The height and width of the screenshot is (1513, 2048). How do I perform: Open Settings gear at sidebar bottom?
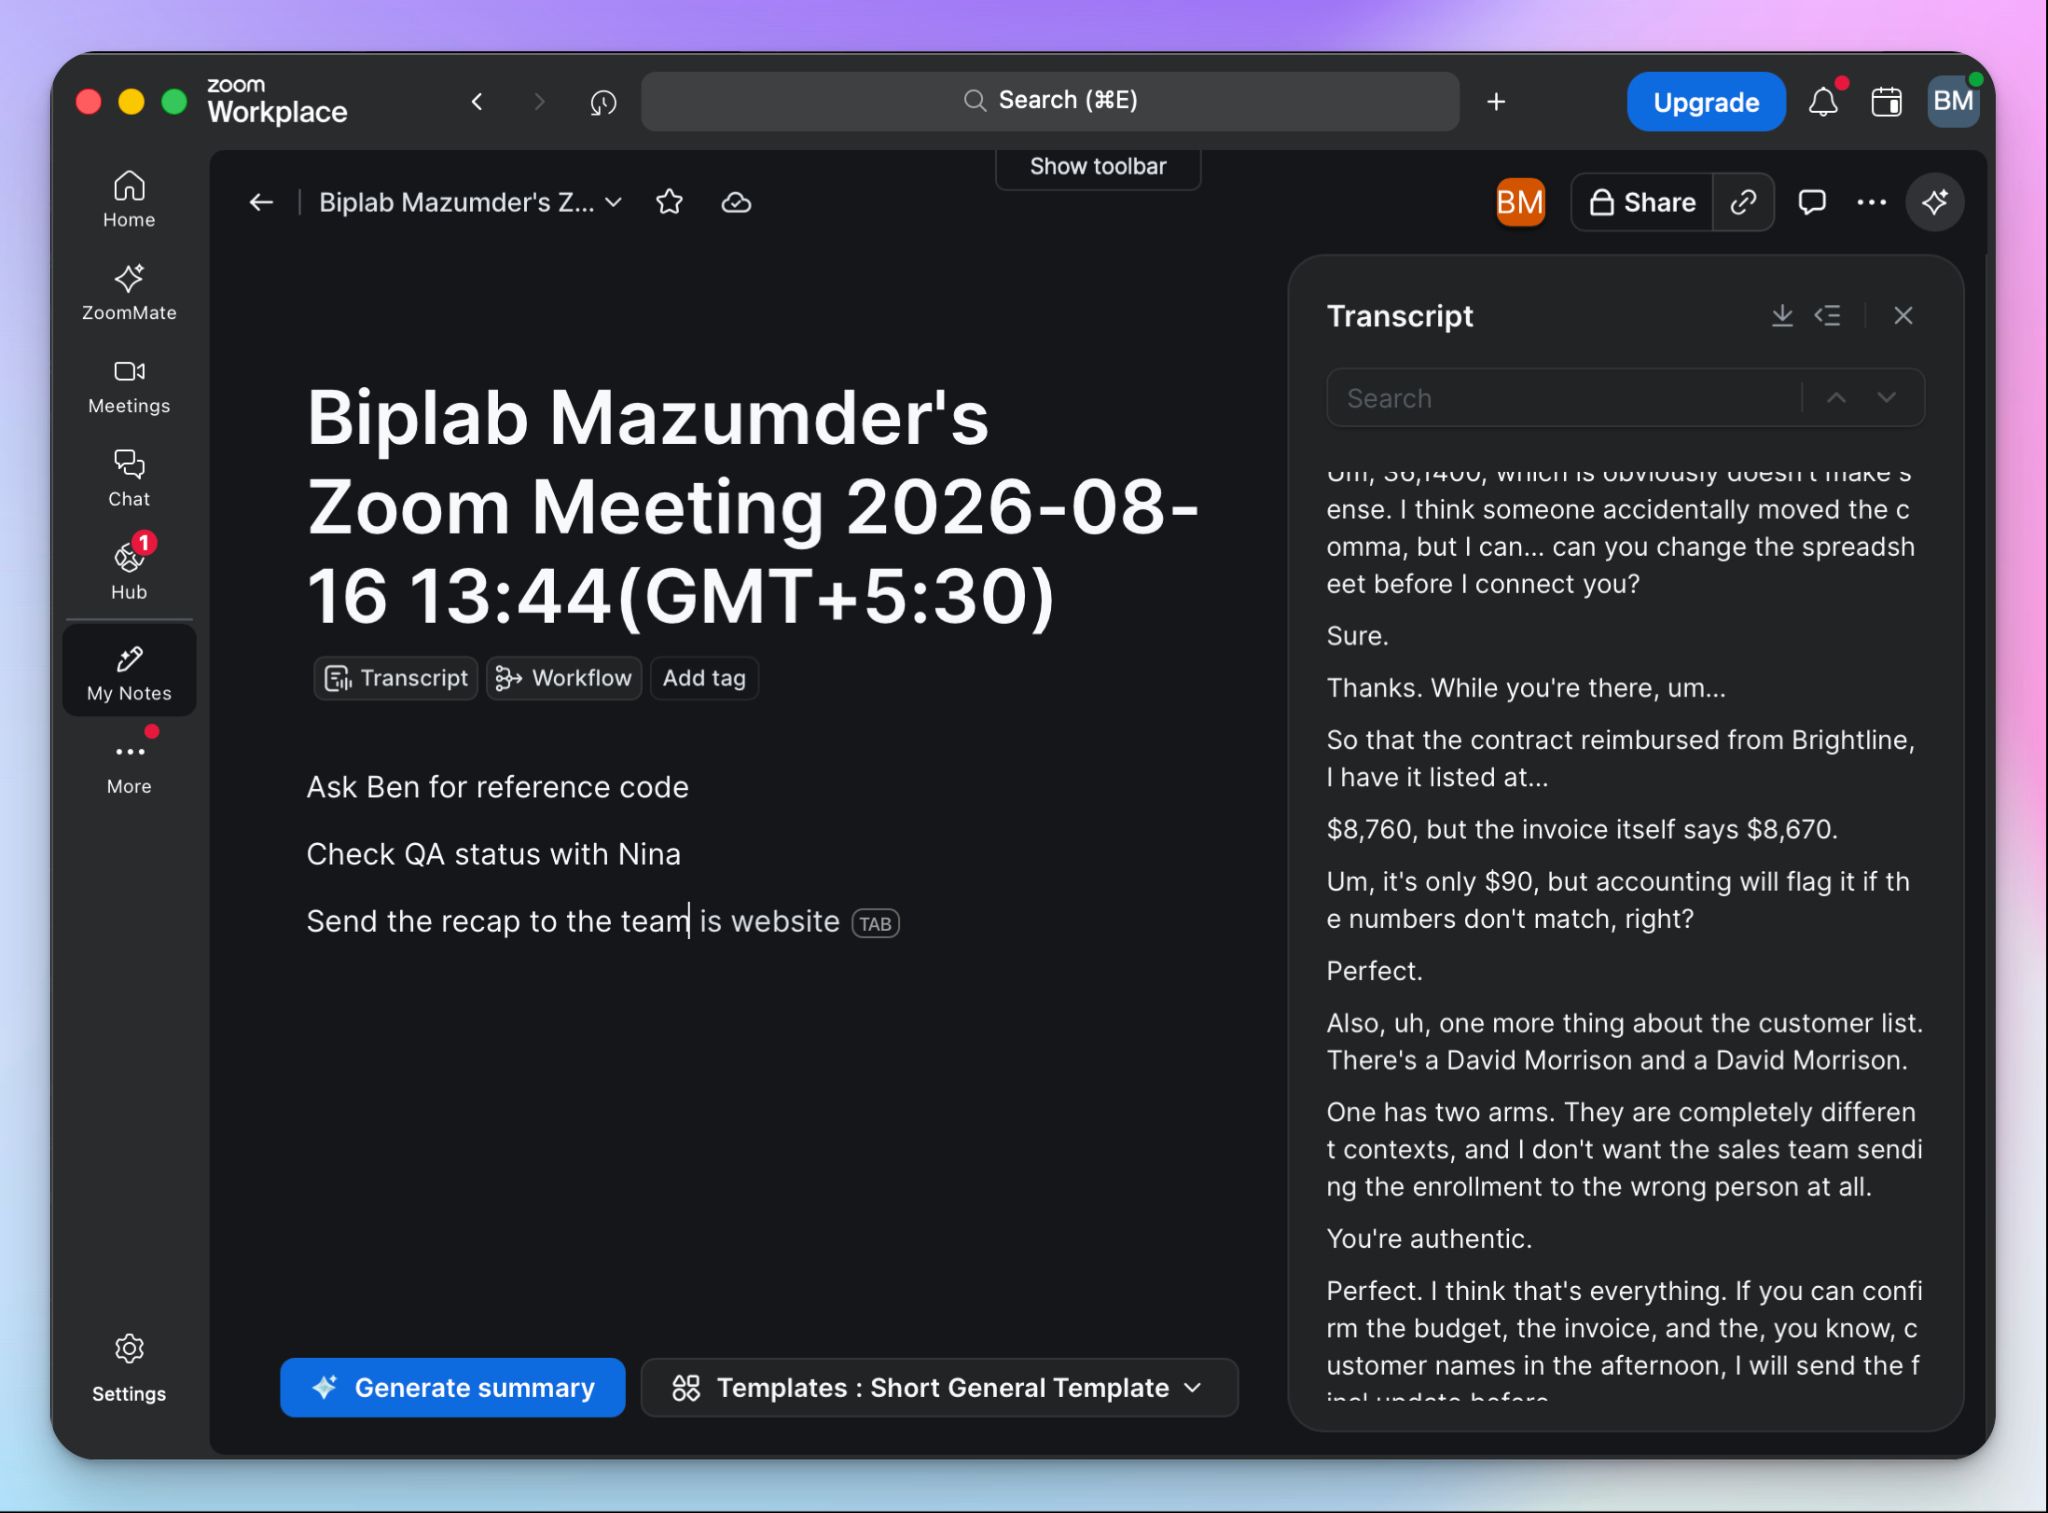click(x=129, y=1368)
